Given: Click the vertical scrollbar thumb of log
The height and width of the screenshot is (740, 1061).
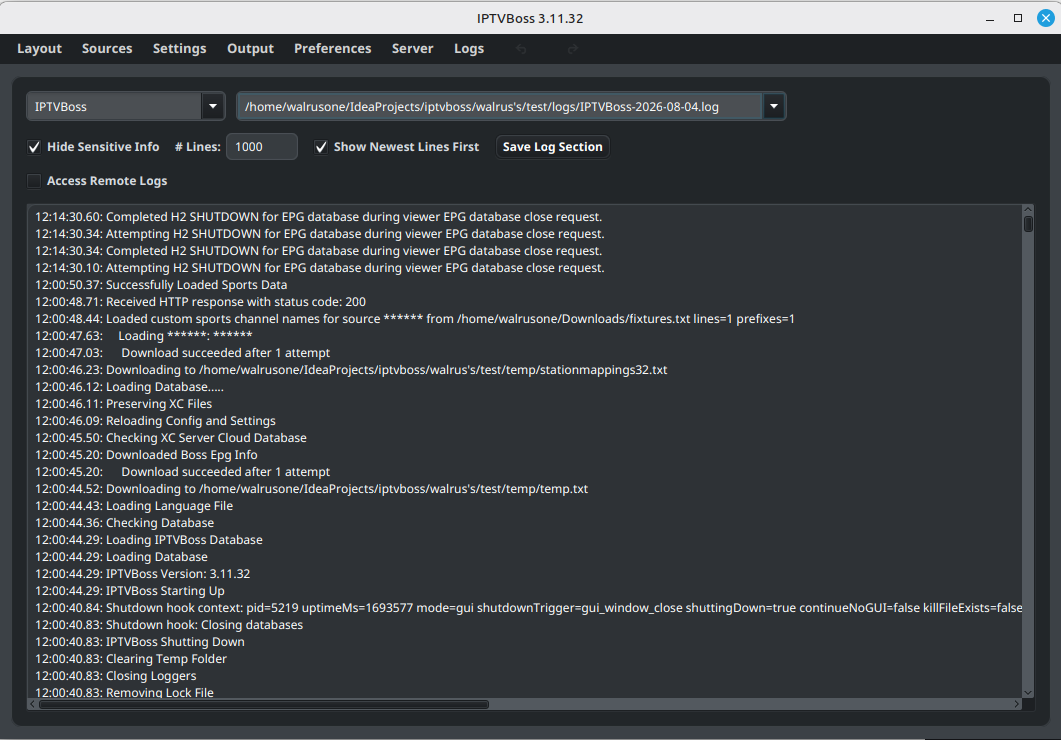Looking at the screenshot, I should coord(1028,224).
